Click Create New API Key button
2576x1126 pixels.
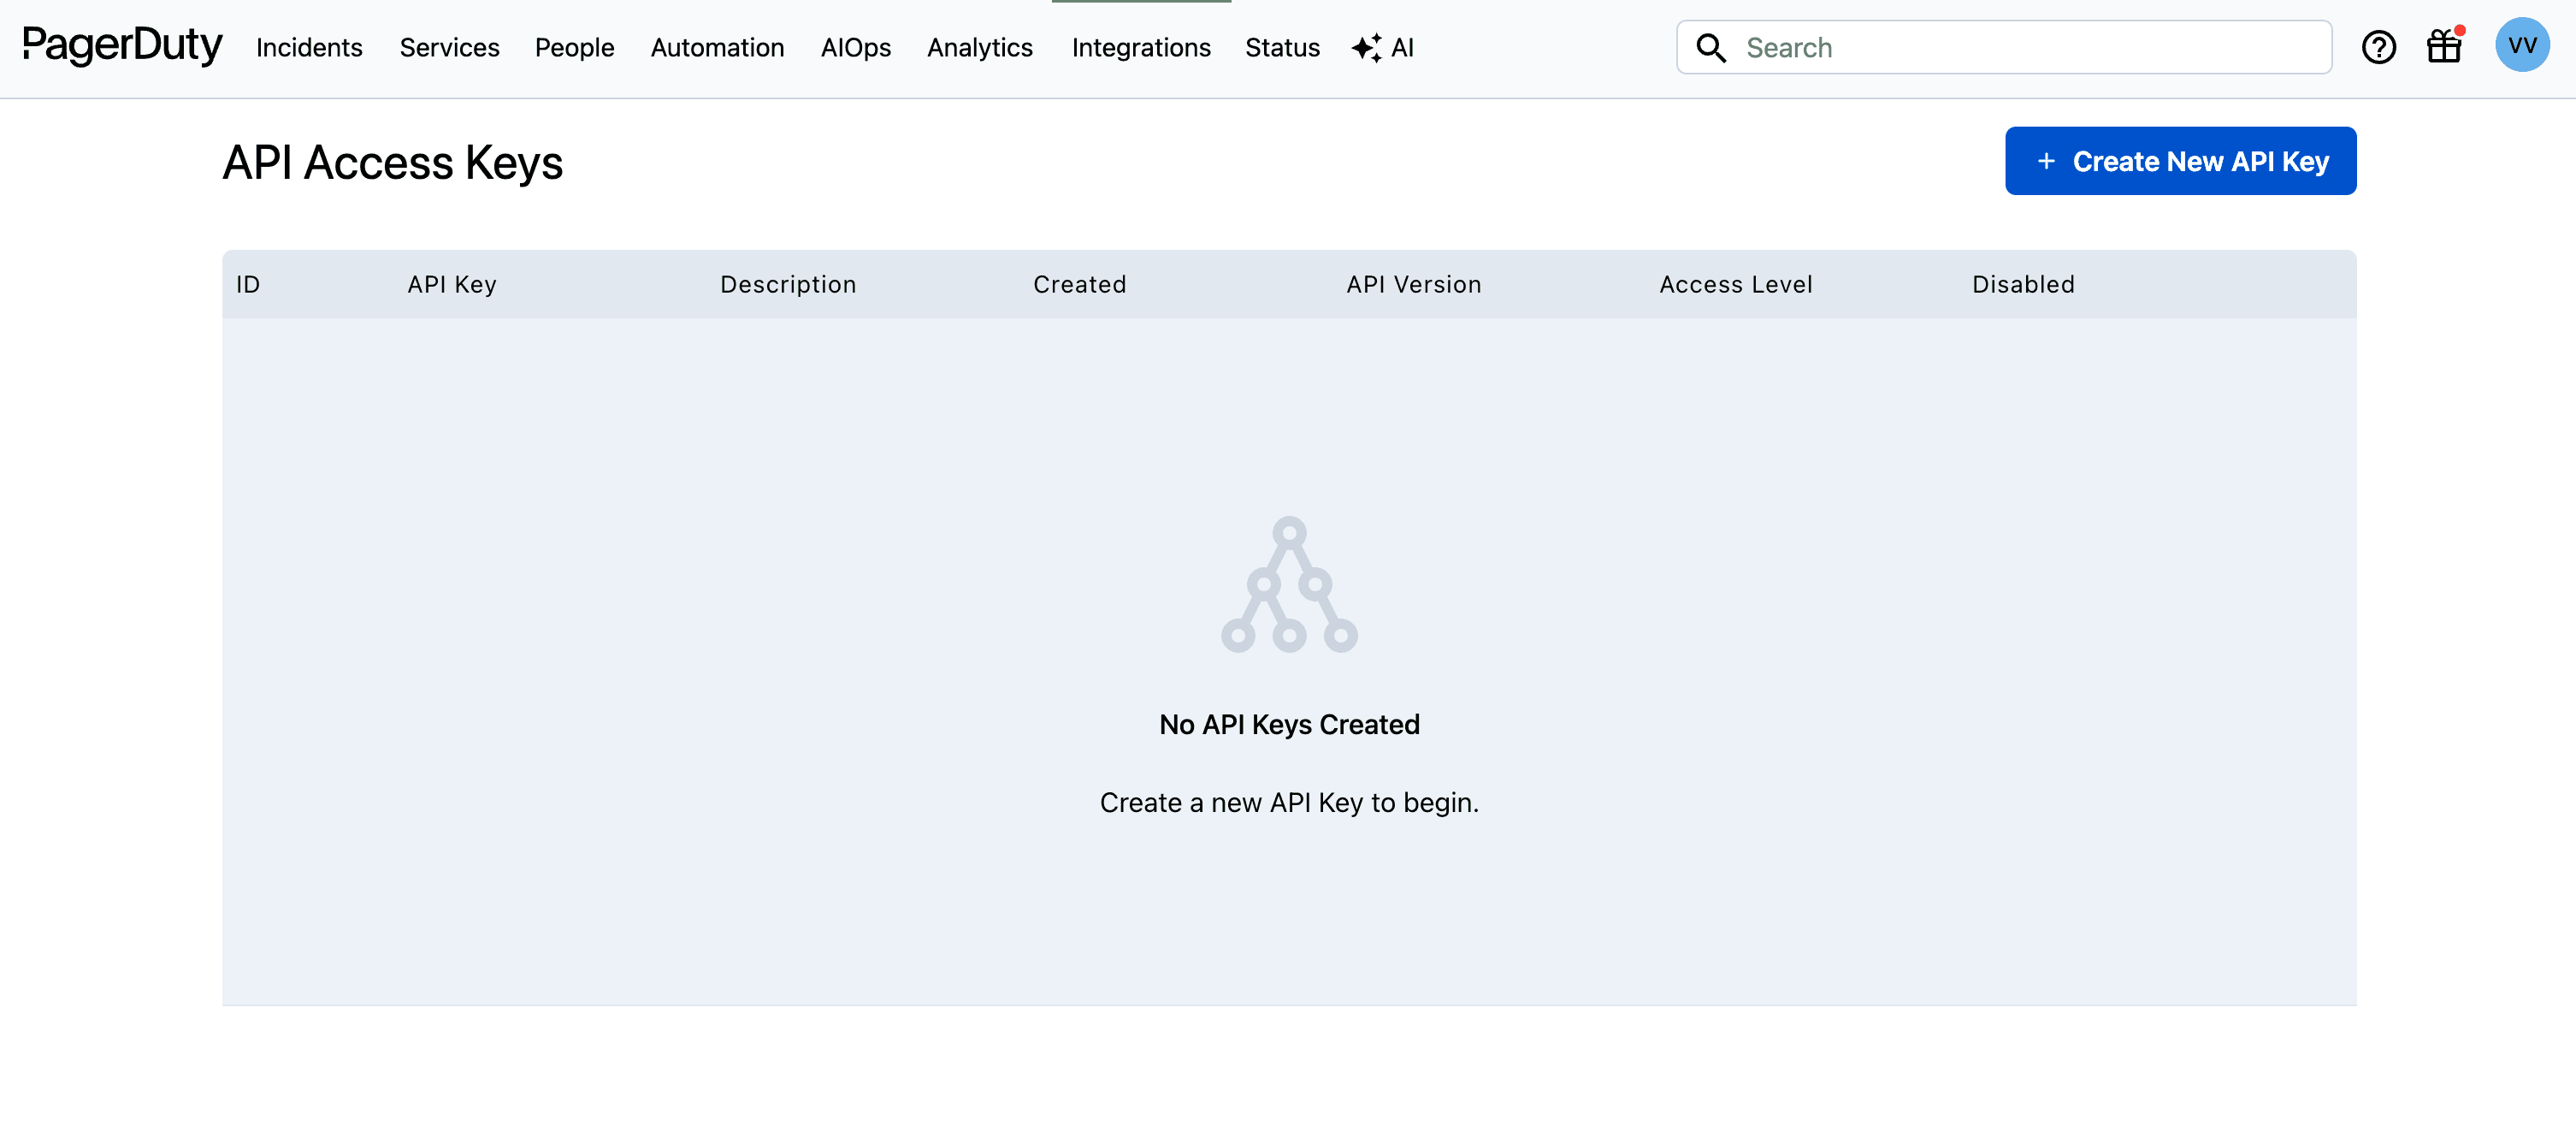point(2180,161)
